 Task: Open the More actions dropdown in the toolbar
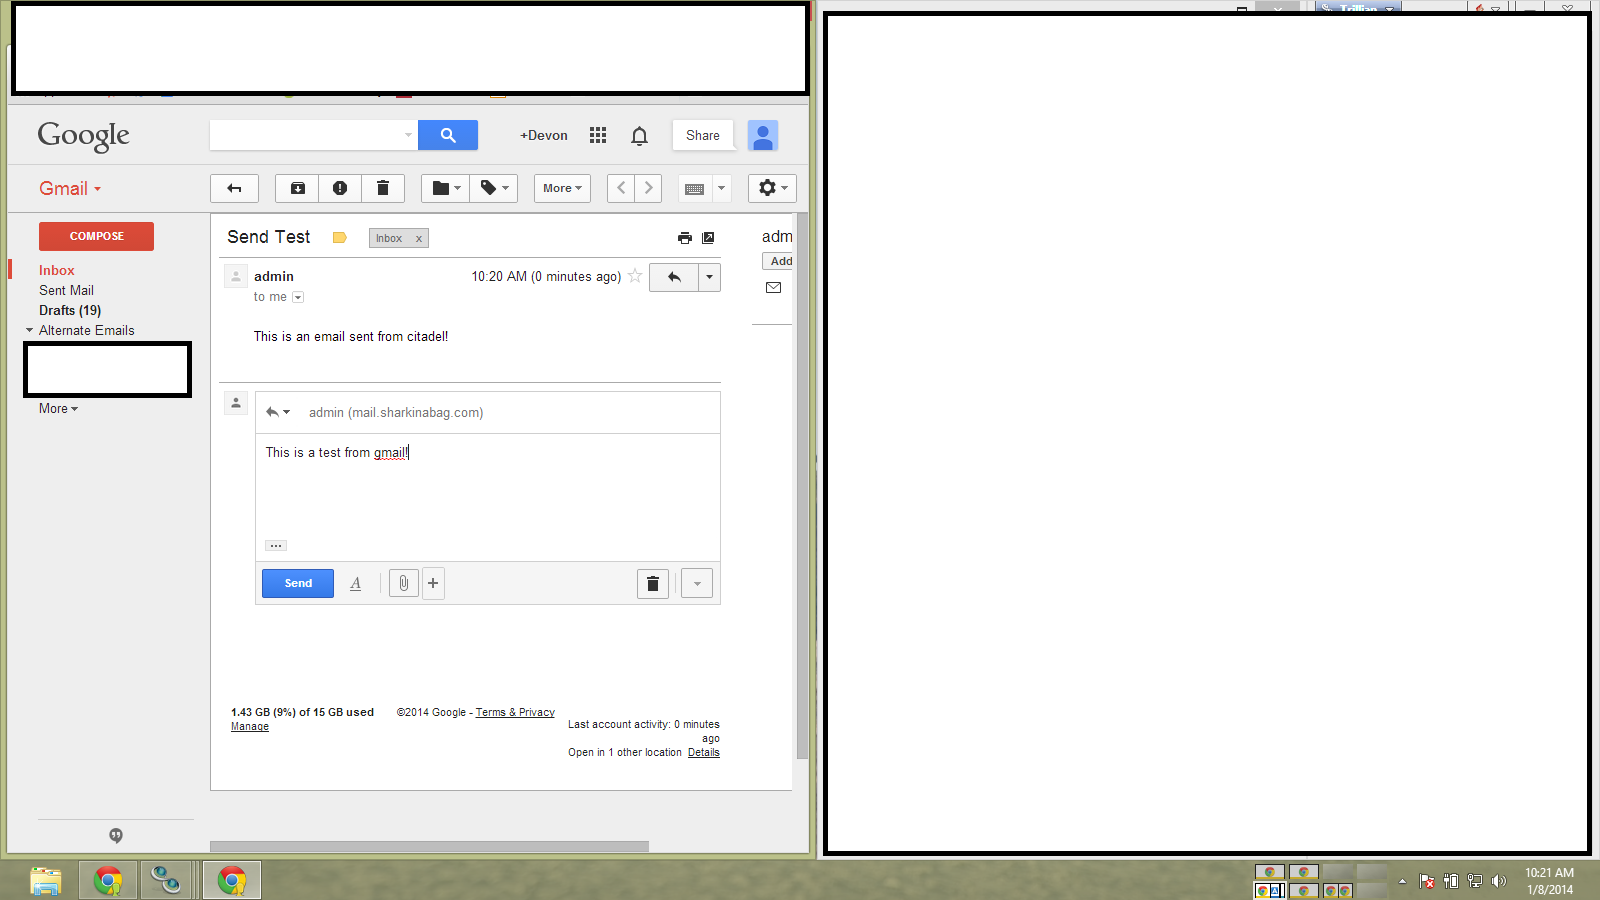coord(562,188)
